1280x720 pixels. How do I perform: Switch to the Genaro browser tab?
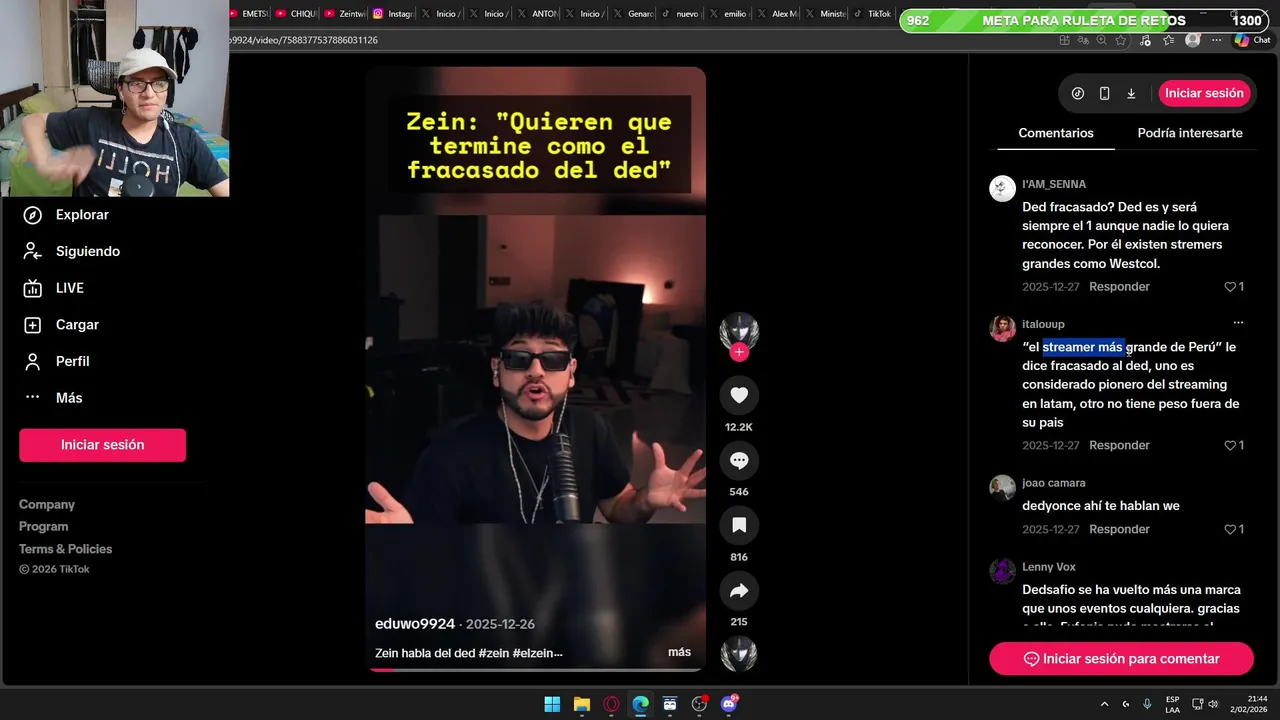[x=633, y=14]
